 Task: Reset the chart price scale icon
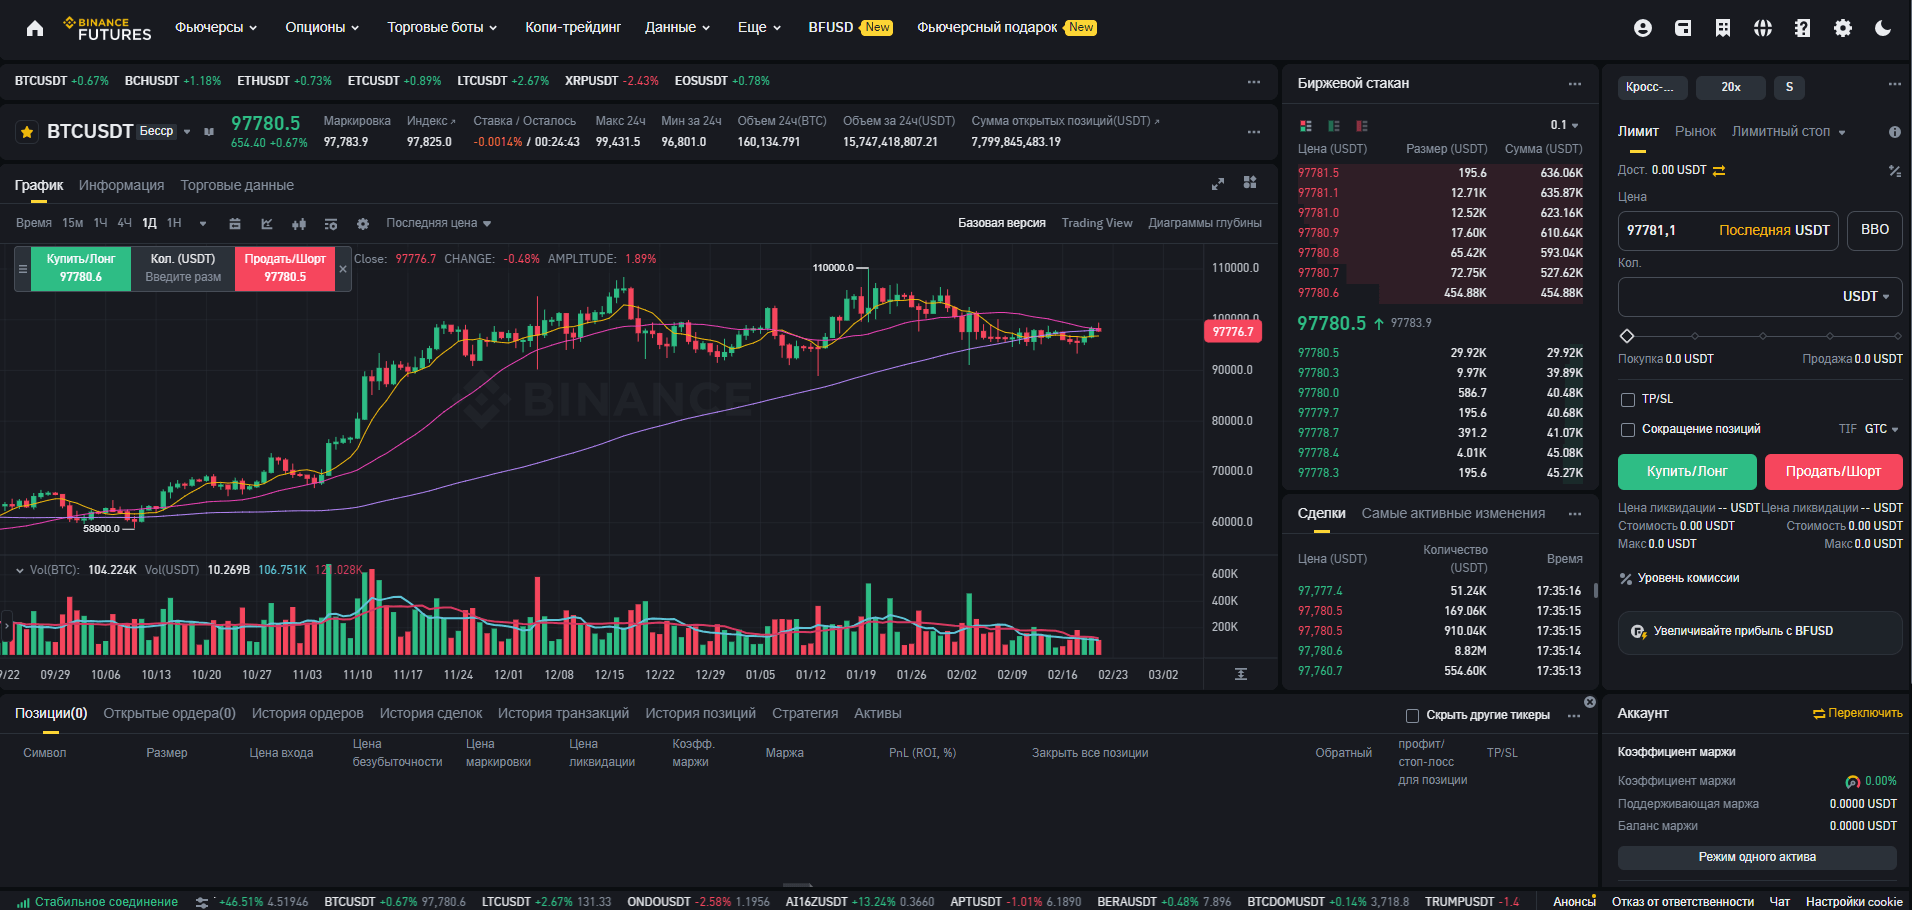1241,674
